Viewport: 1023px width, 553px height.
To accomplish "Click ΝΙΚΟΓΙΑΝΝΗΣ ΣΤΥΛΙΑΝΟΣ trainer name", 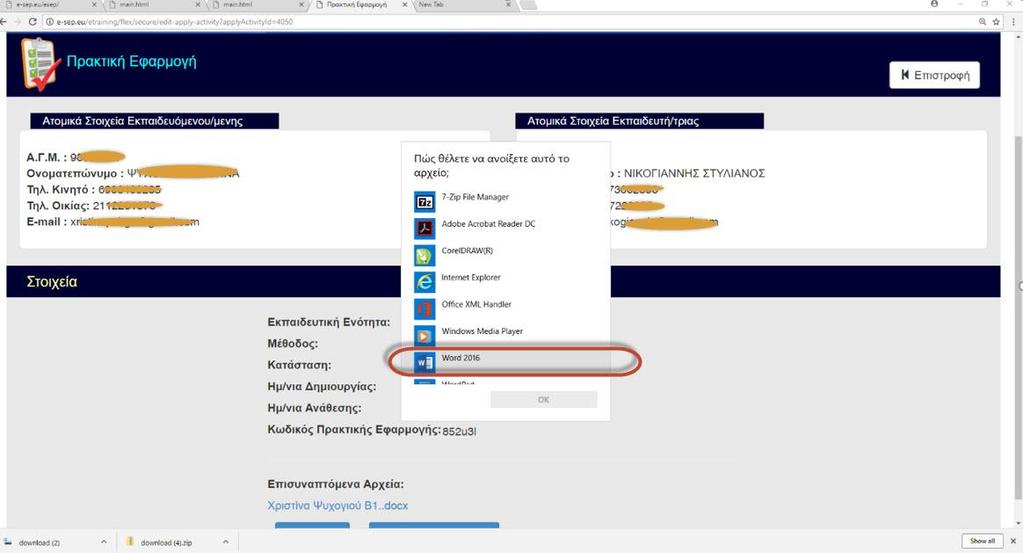I will 694,173.
